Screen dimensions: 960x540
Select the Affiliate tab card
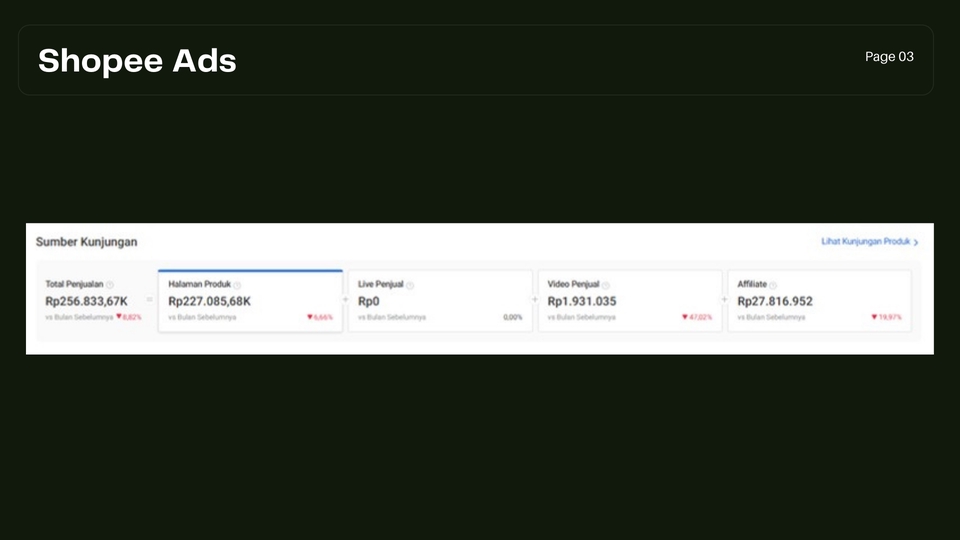(819, 301)
